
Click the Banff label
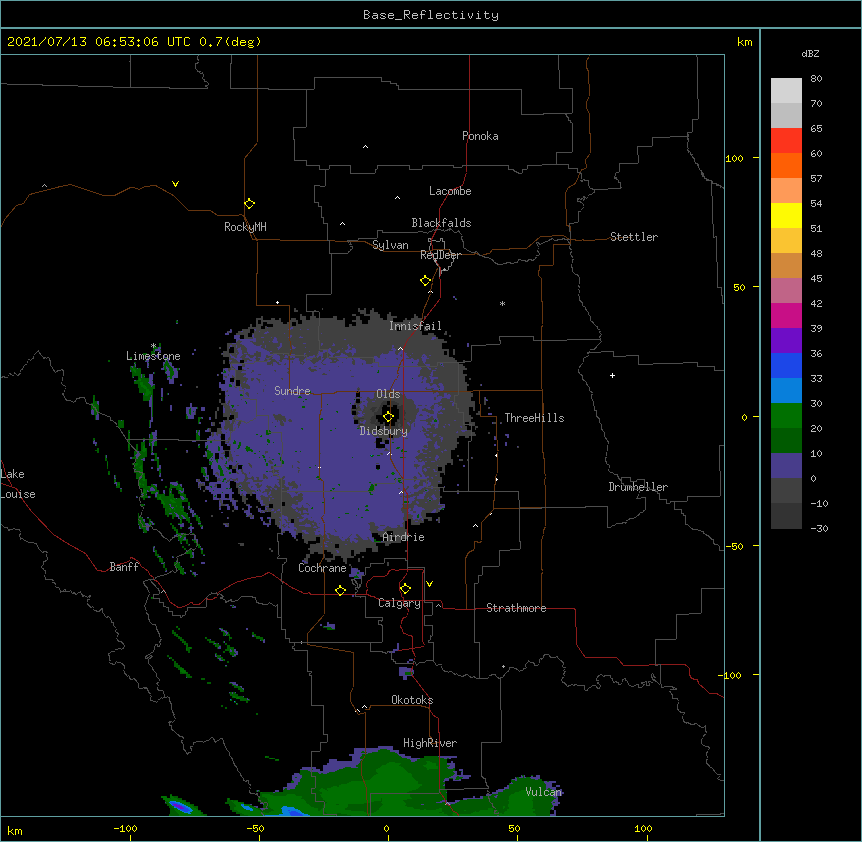(124, 567)
